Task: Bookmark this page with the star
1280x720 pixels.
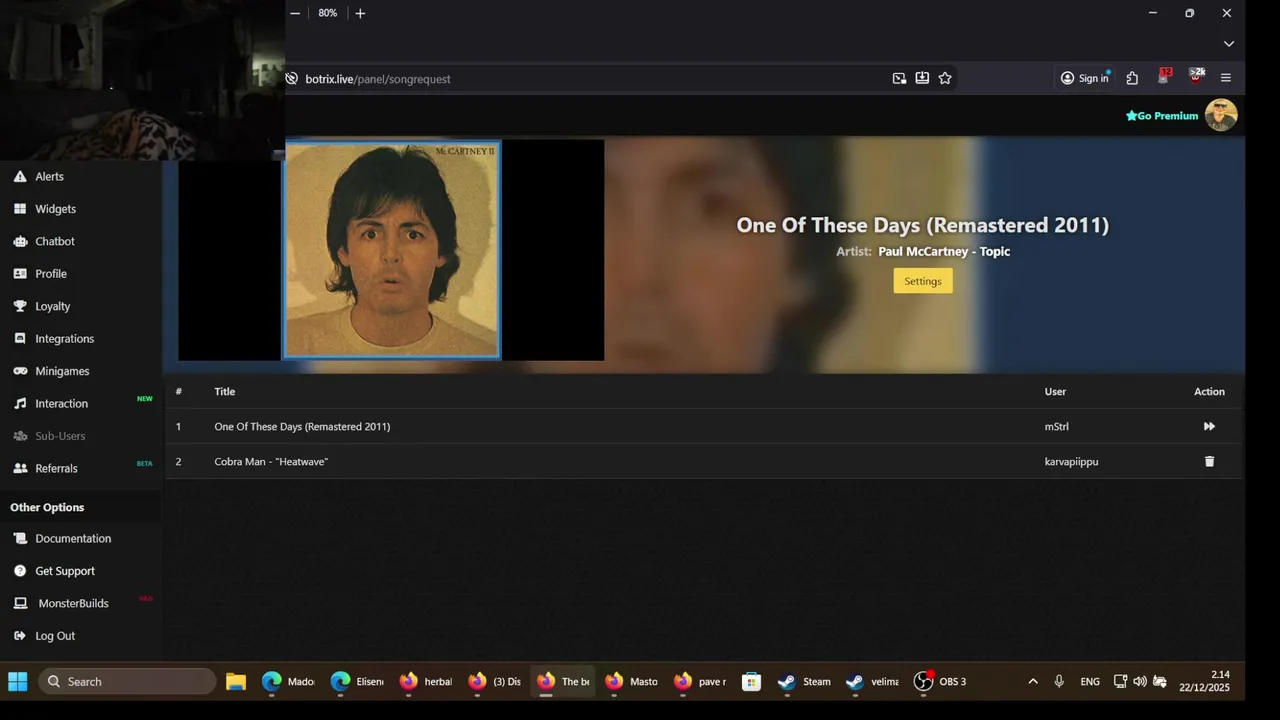Action: coord(945,78)
